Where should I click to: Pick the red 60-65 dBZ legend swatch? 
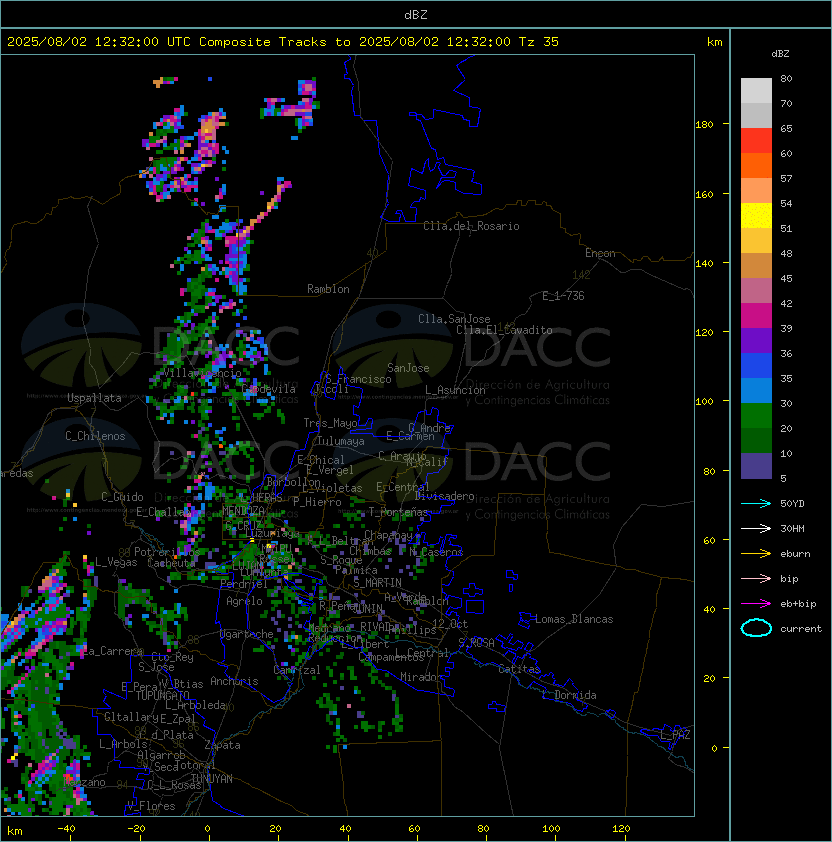click(756, 141)
